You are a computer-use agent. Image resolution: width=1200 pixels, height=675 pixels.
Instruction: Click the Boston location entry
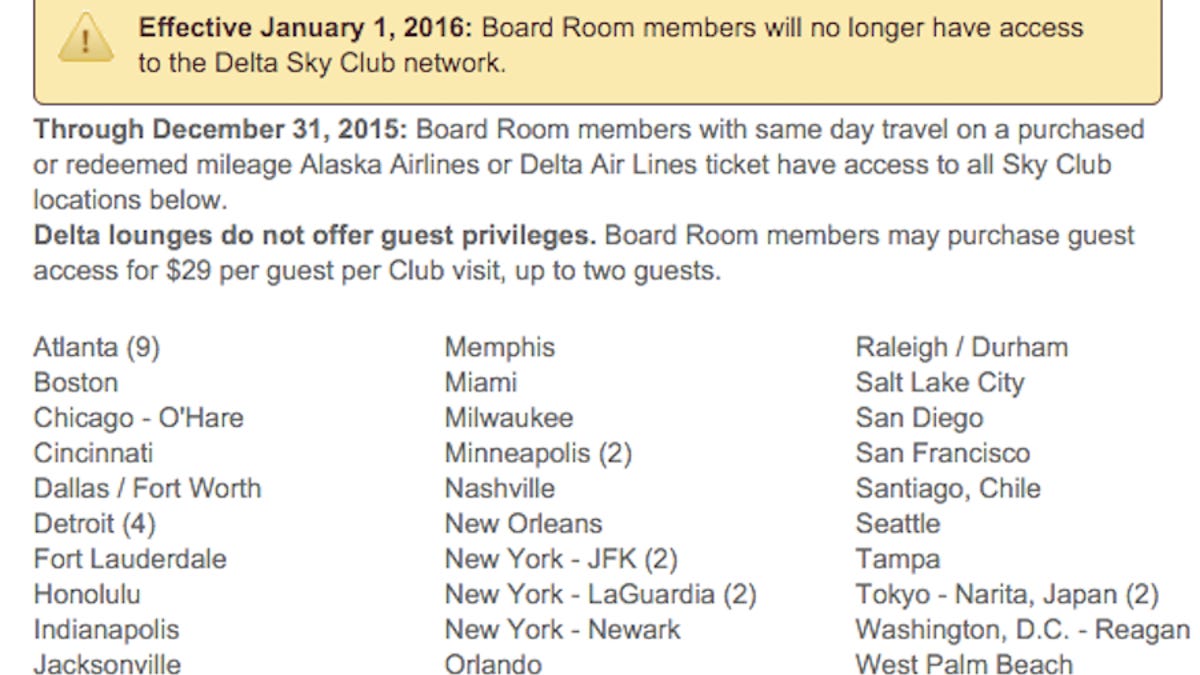coord(76,383)
